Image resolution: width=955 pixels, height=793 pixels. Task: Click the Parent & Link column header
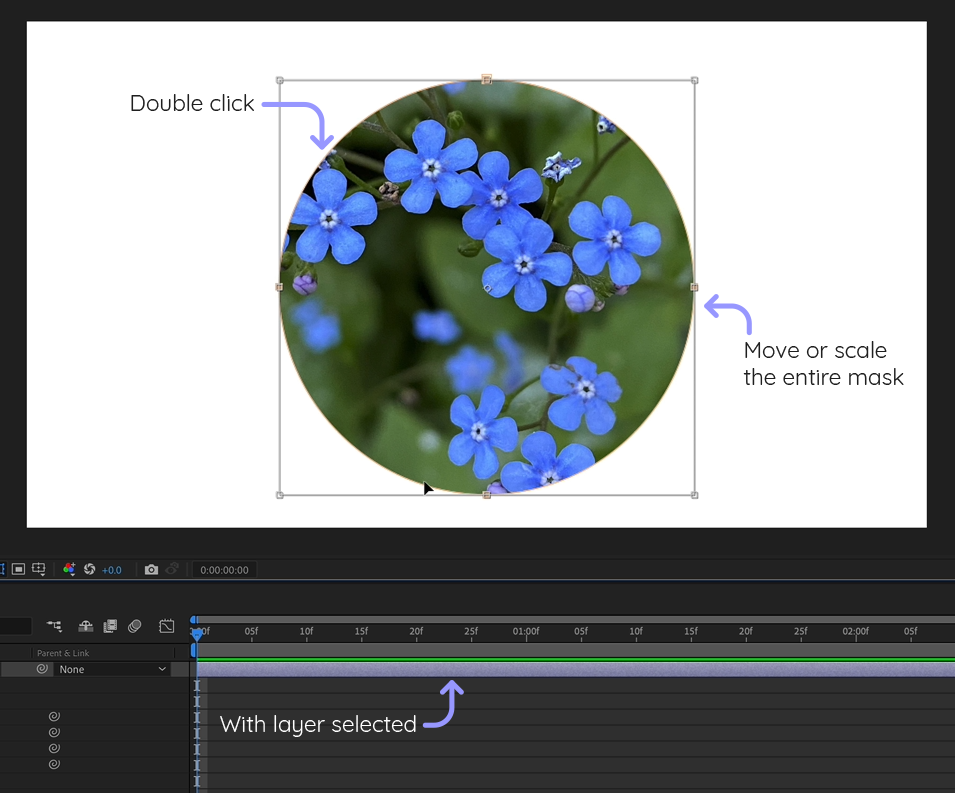click(63, 653)
